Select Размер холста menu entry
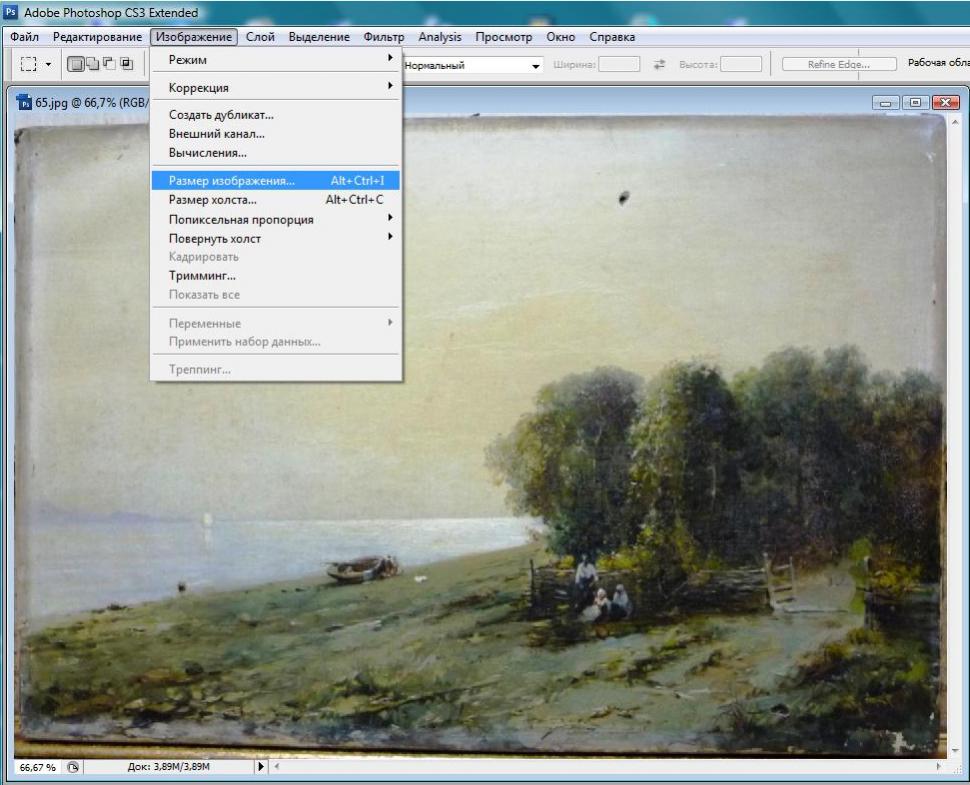Screen dimensions: 970x785 (276, 200)
